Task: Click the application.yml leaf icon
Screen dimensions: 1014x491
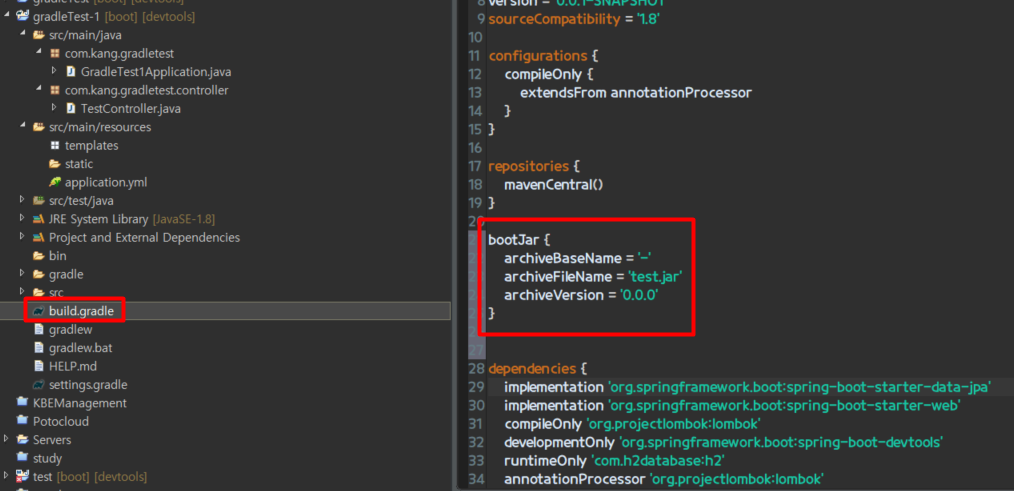Action: pos(55,182)
